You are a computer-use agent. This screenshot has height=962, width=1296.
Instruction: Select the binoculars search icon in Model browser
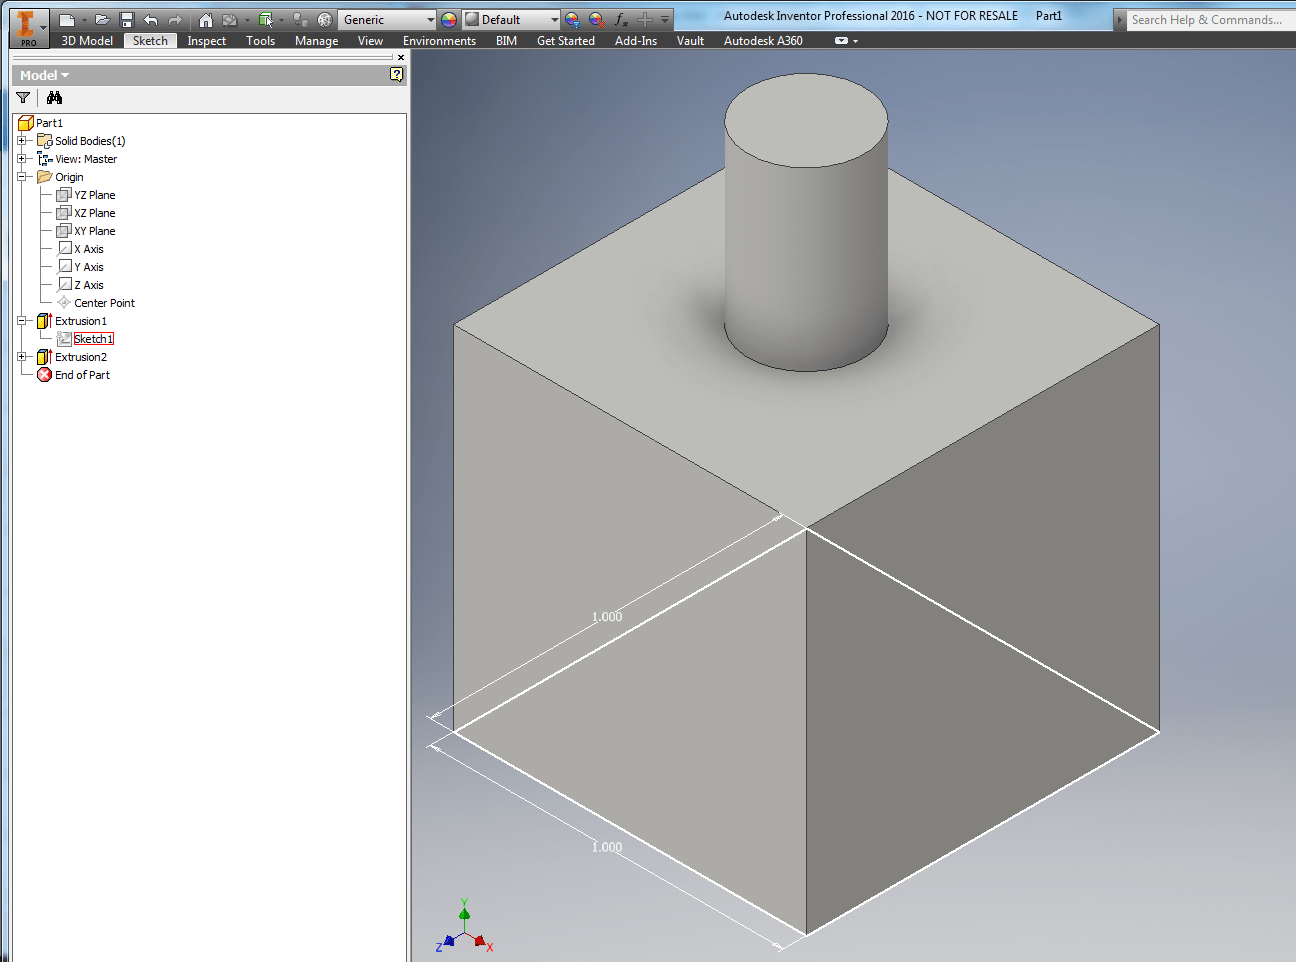point(55,98)
